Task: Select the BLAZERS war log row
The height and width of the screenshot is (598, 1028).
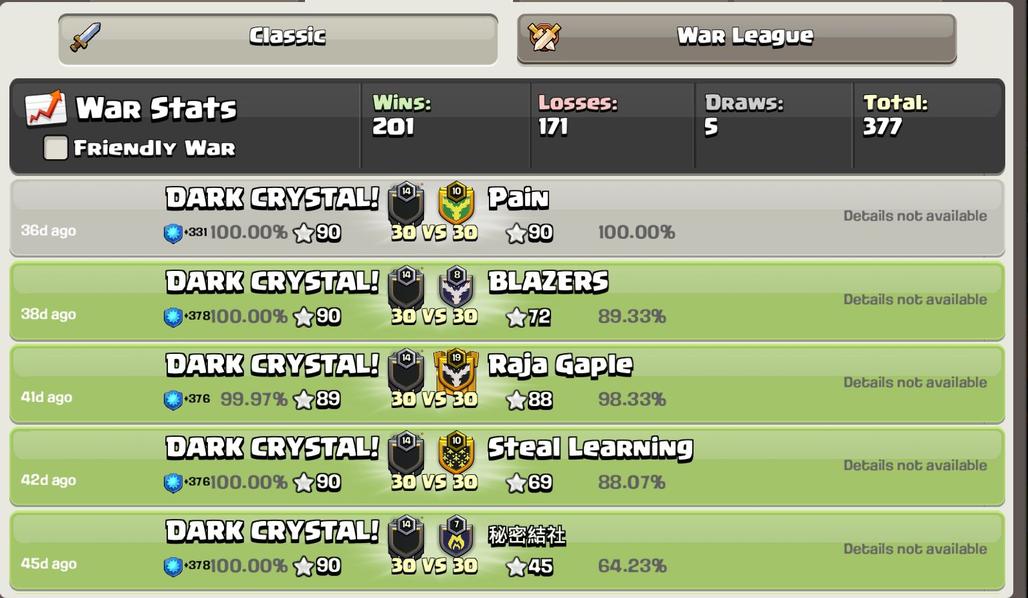Action: pos(507,301)
